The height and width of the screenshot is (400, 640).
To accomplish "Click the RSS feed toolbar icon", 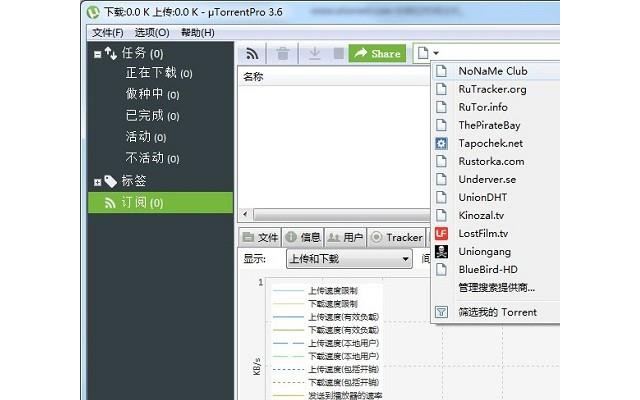I will (252, 53).
